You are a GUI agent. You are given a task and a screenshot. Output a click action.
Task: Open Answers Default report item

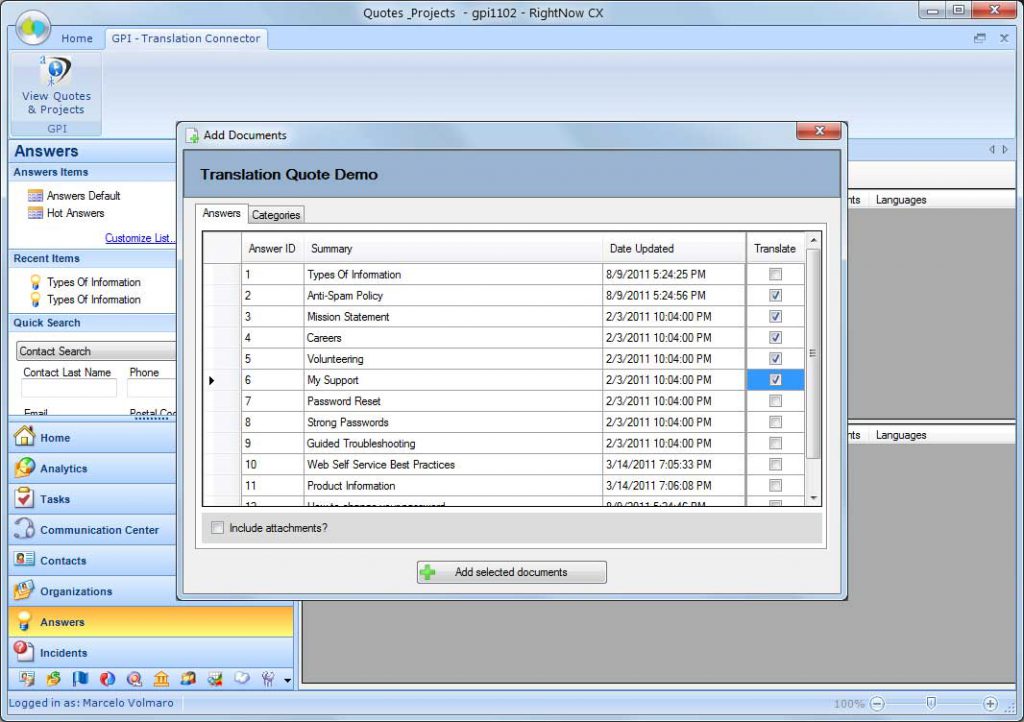[82, 196]
